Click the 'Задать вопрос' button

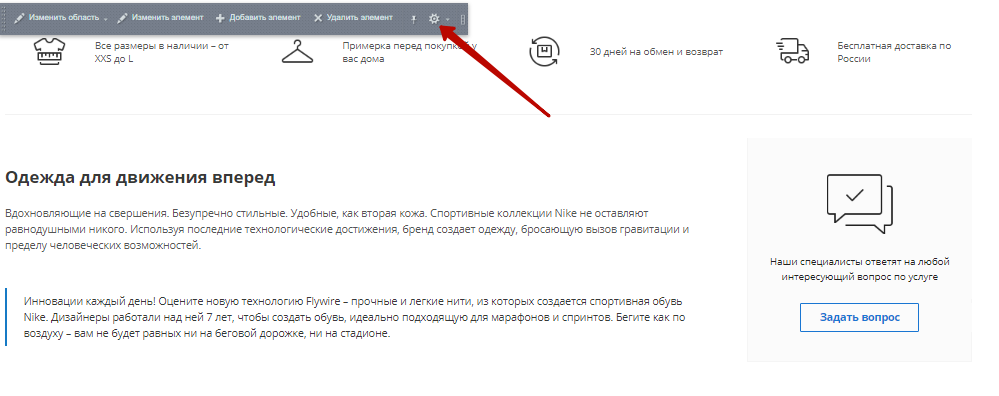859,317
